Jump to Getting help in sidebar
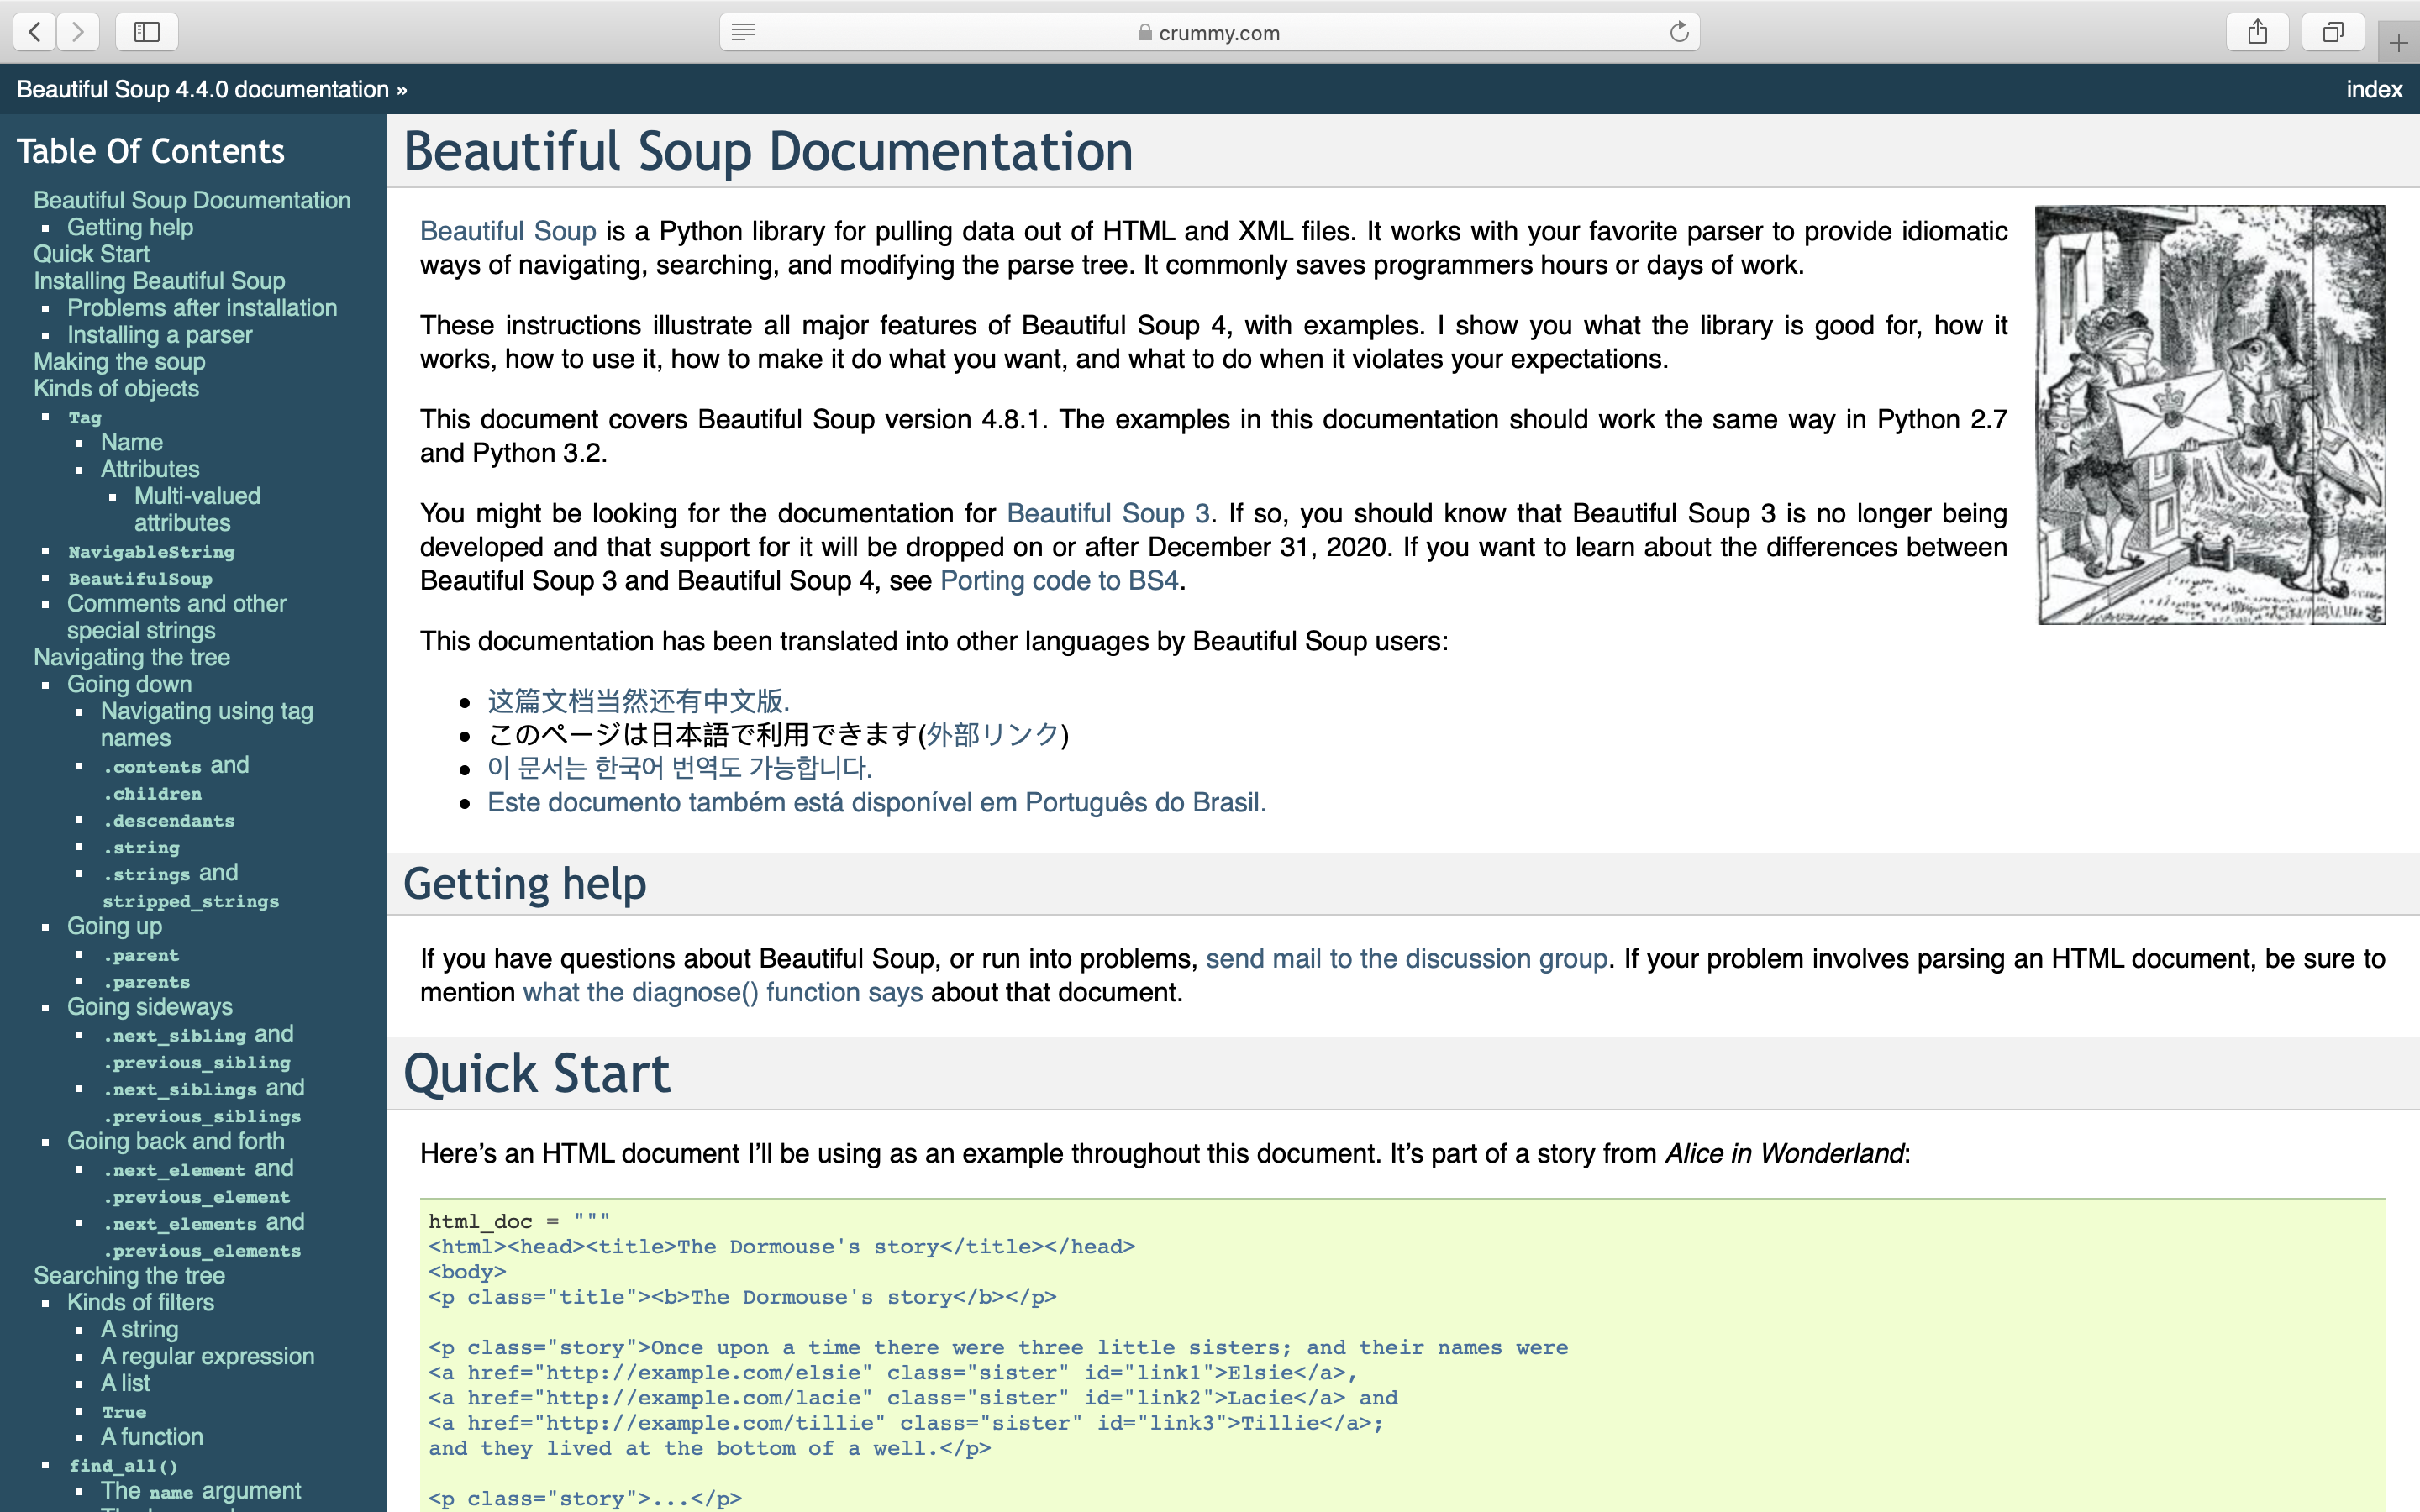Screen dimensions: 2420x1512 pyautogui.click(x=130, y=227)
